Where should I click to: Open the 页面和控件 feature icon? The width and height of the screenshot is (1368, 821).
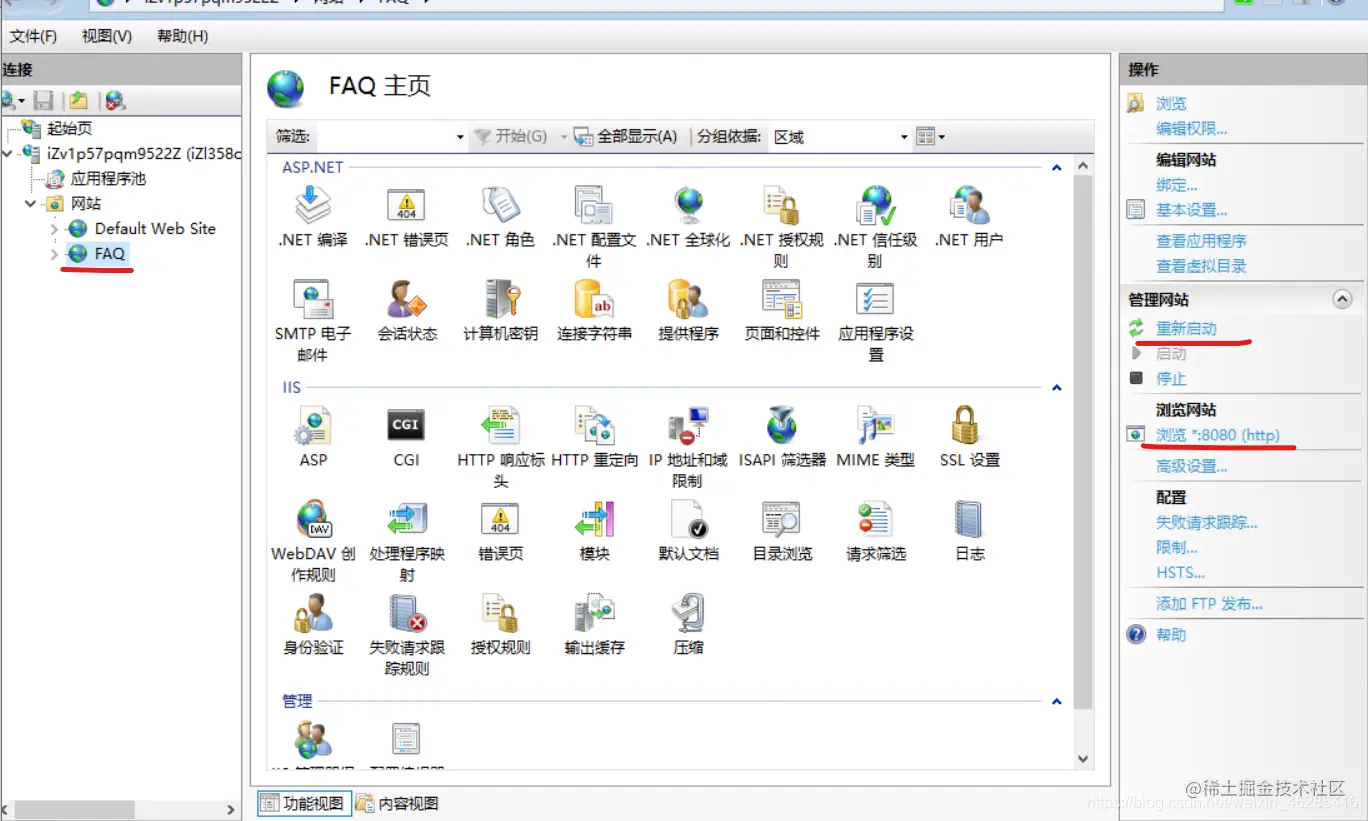point(782,299)
